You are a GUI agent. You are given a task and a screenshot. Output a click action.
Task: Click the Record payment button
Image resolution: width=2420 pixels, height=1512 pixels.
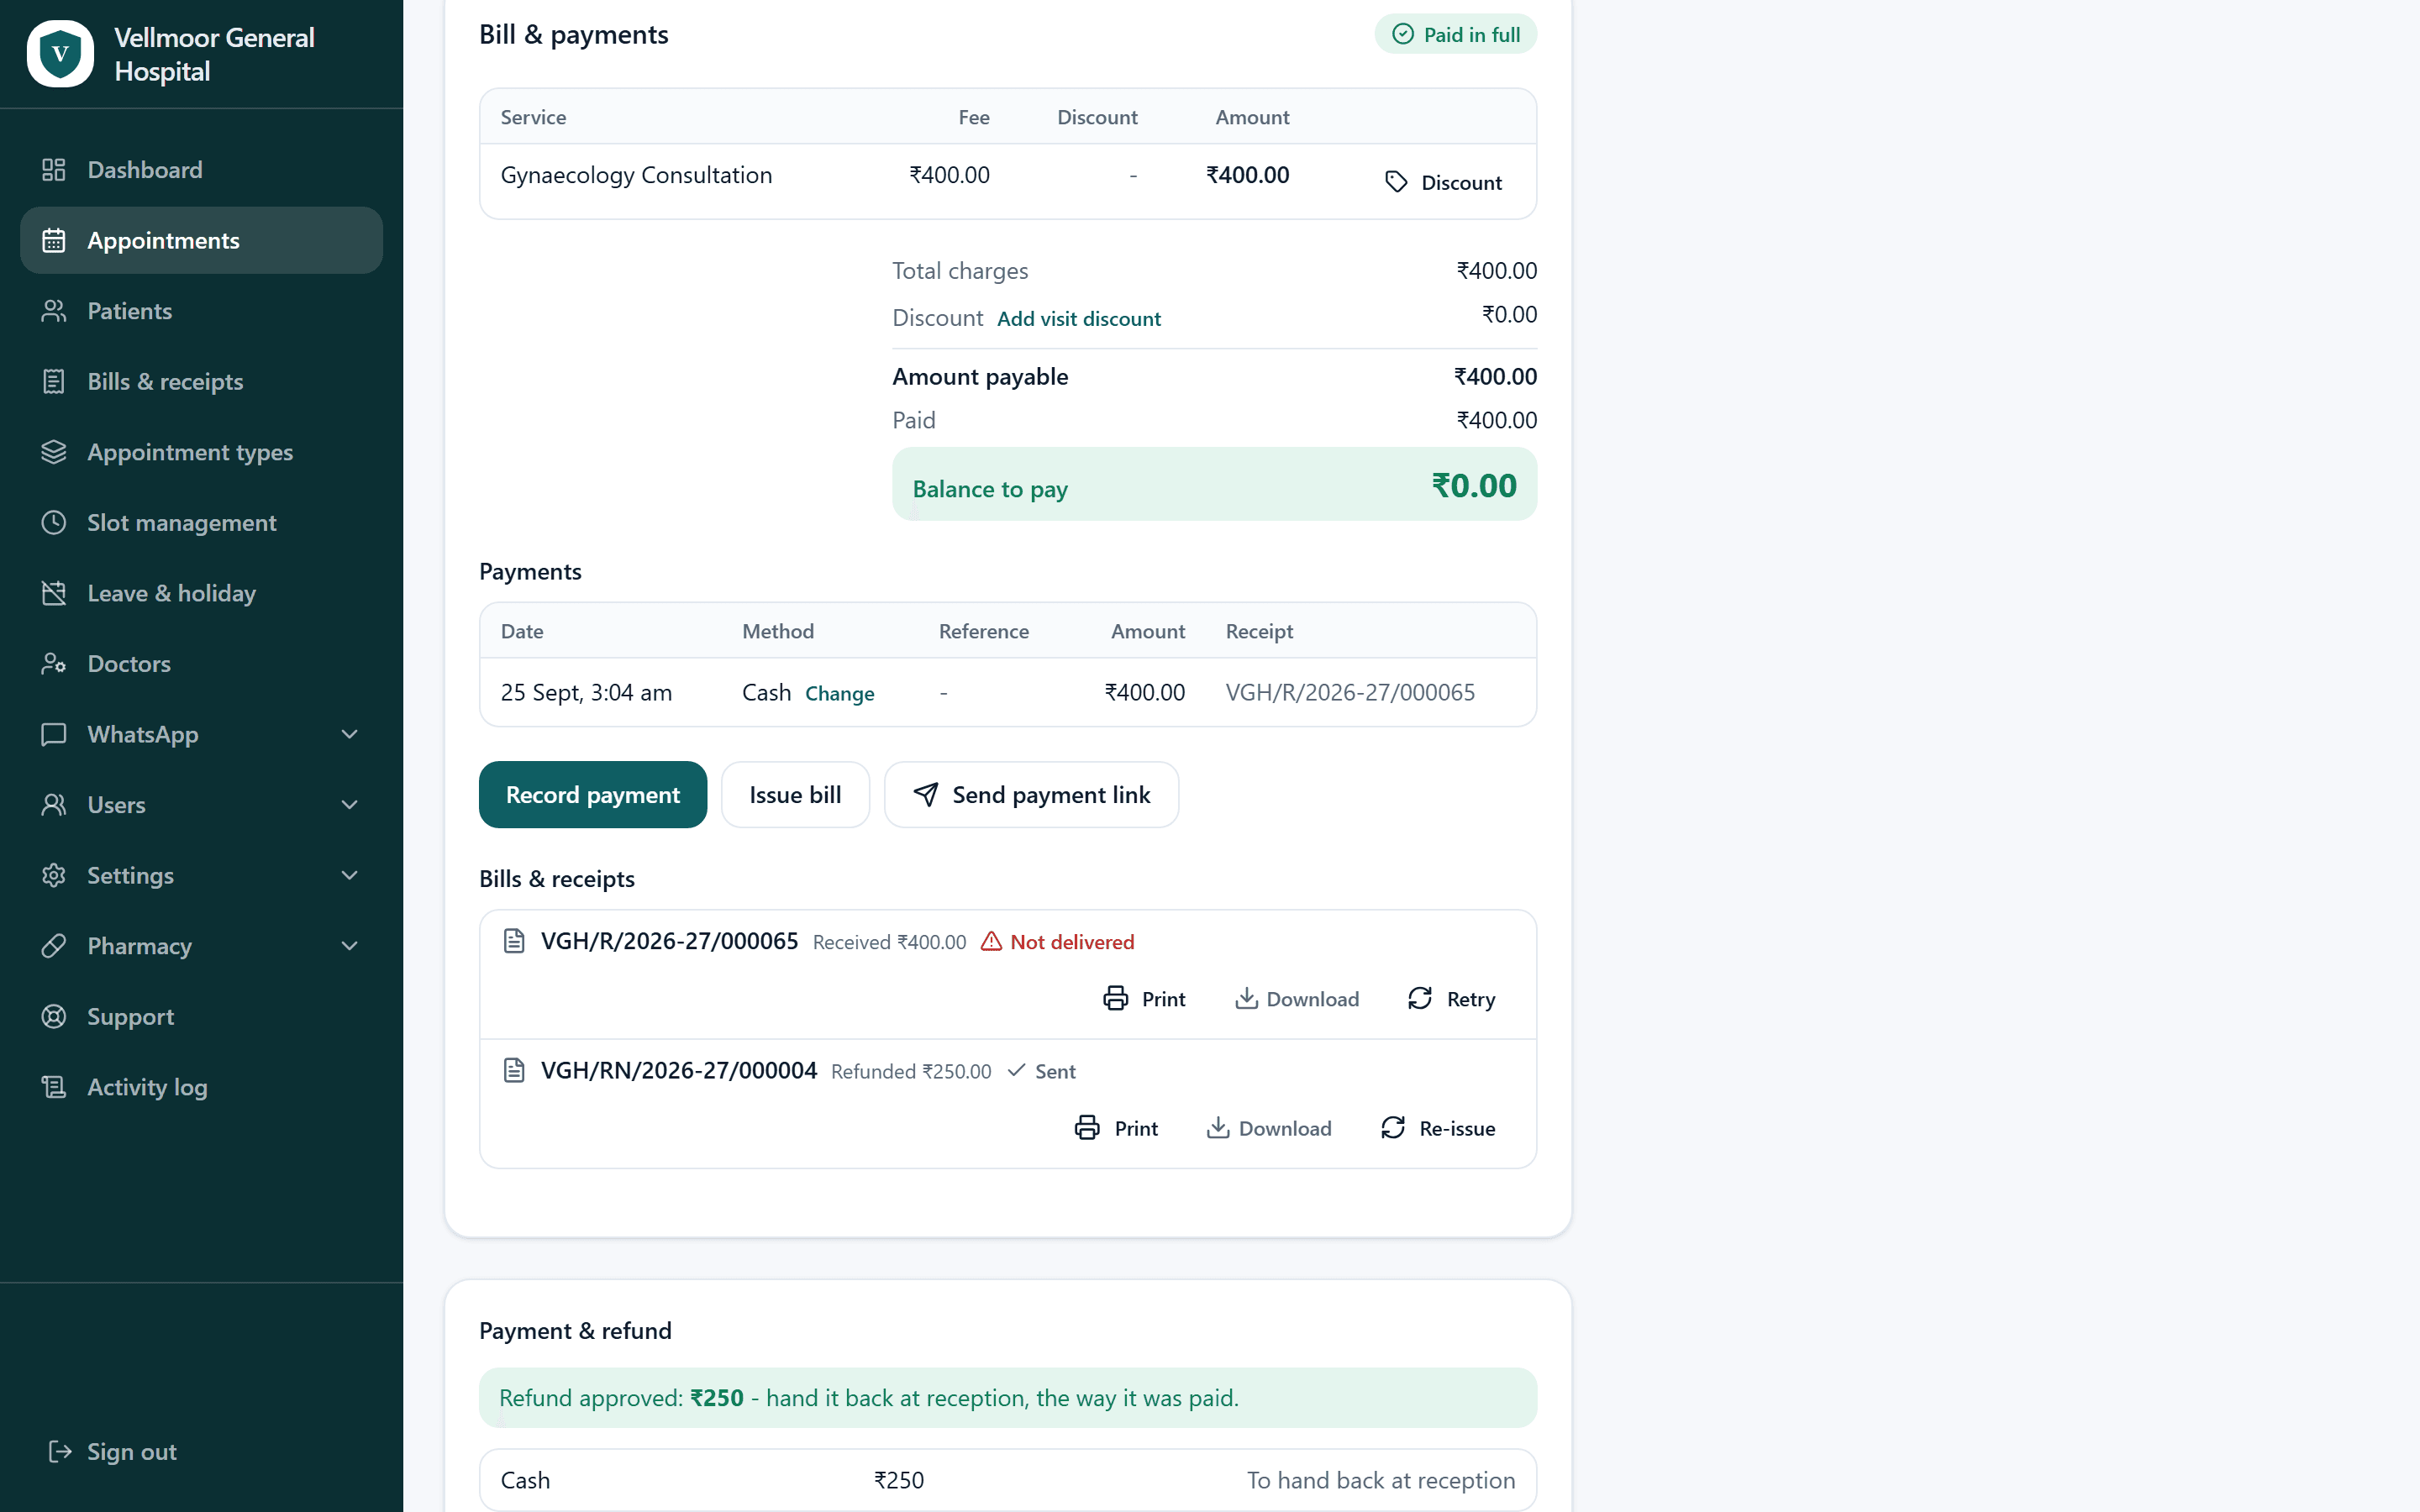[x=593, y=795]
